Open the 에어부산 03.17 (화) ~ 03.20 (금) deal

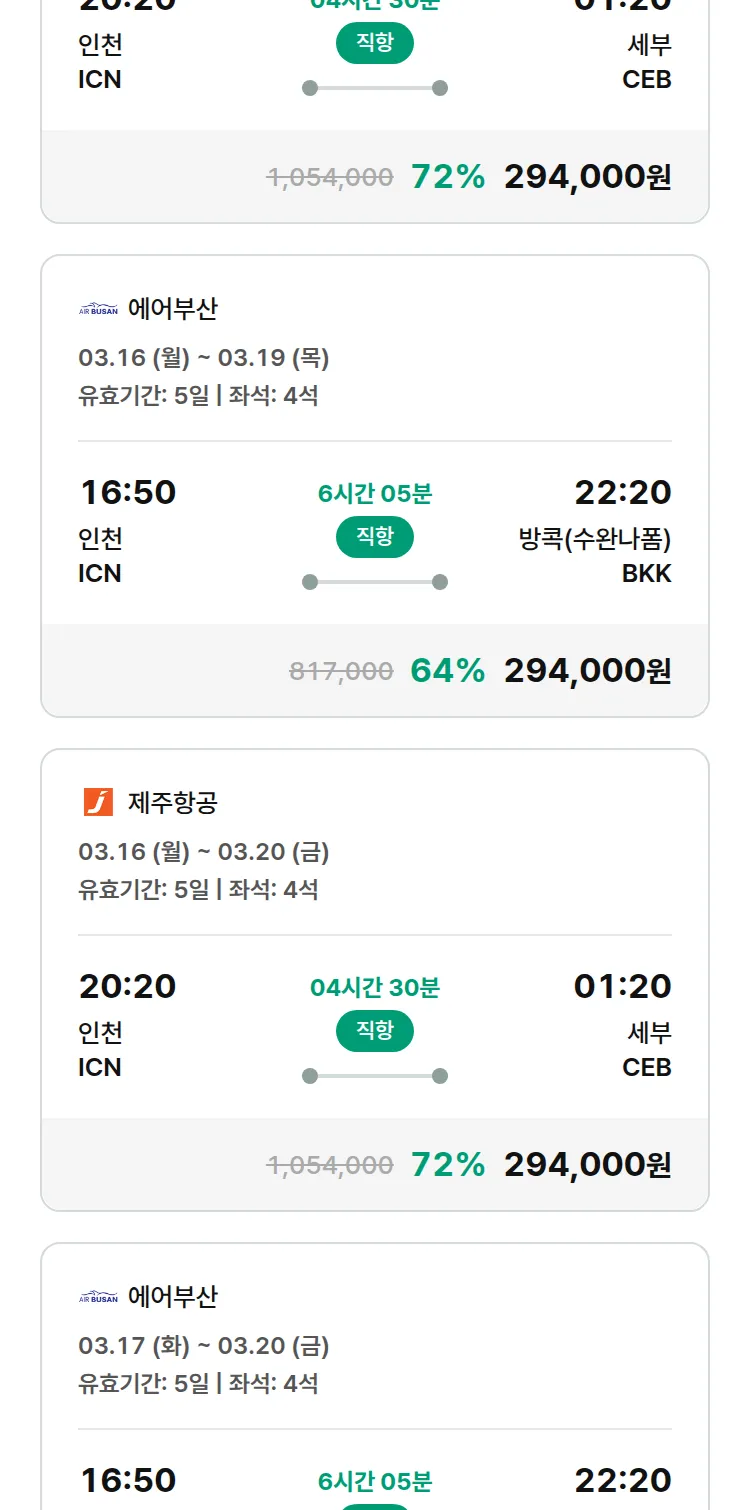tap(204, 1346)
